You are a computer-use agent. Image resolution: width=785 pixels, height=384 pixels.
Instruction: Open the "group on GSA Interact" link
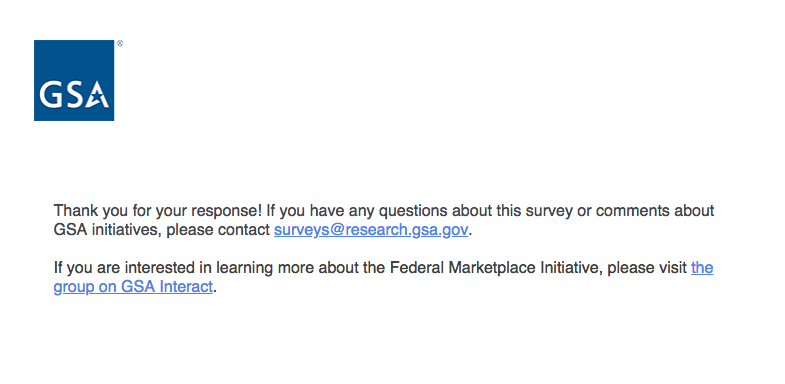click(133, 287)
